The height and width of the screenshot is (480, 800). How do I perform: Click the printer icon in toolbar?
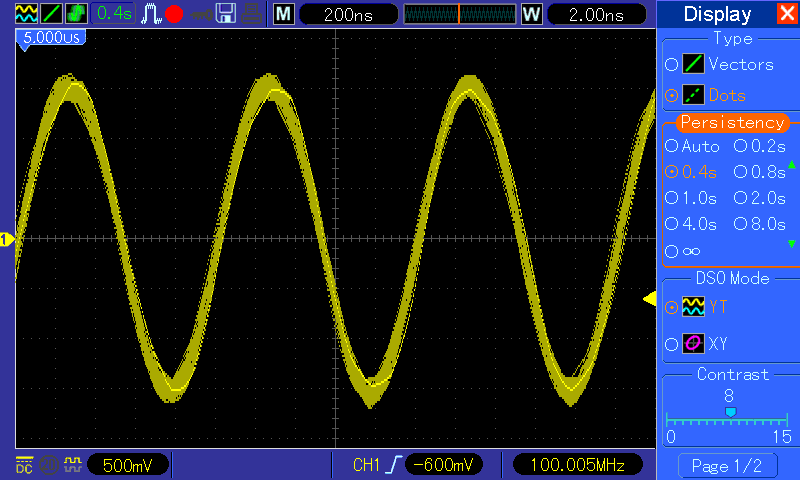[251, 14]
